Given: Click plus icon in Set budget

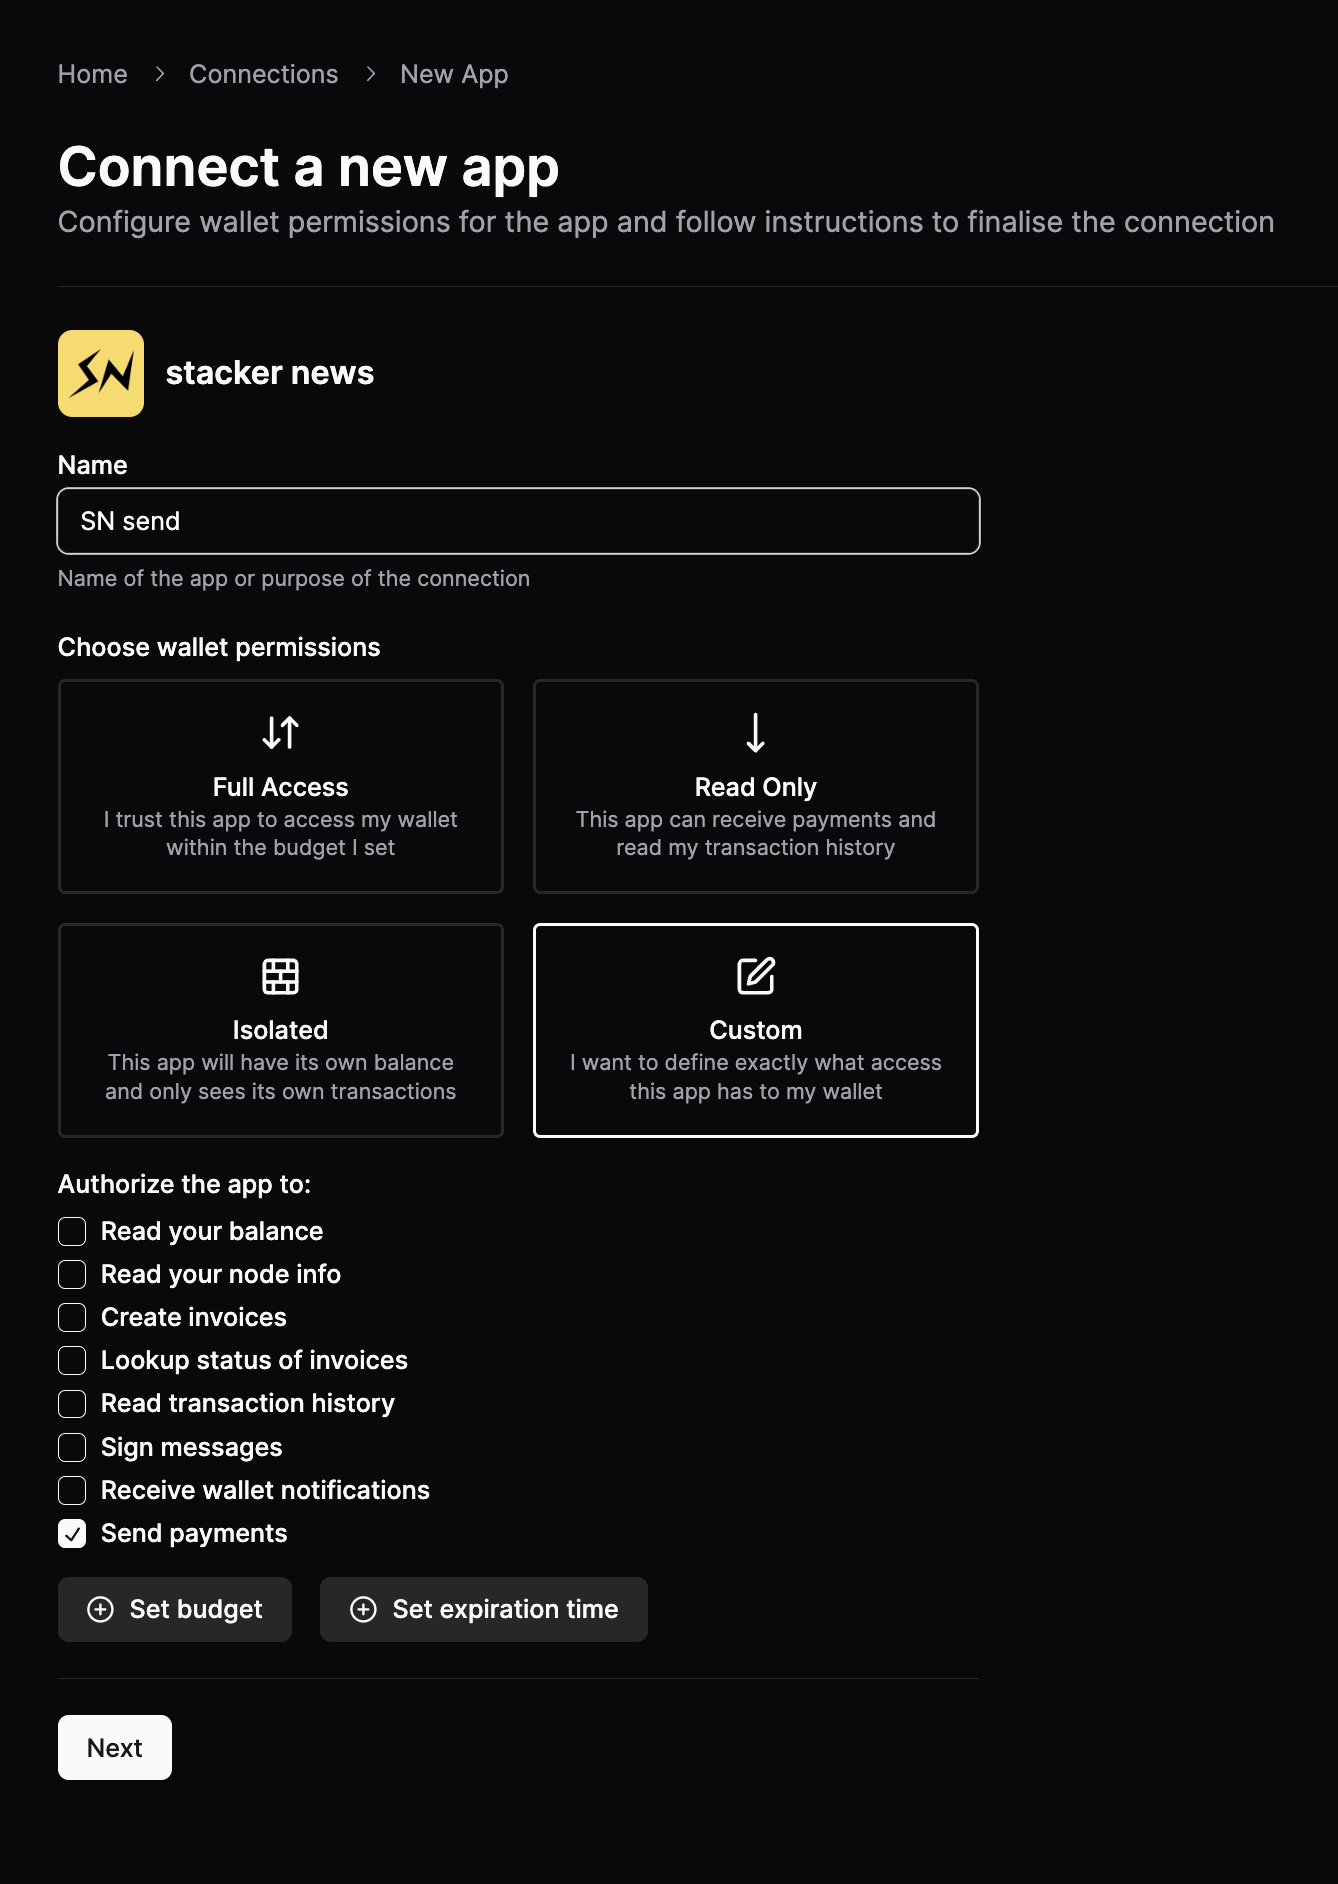Looking at the screenshot, I should (x=101, y=1609).
